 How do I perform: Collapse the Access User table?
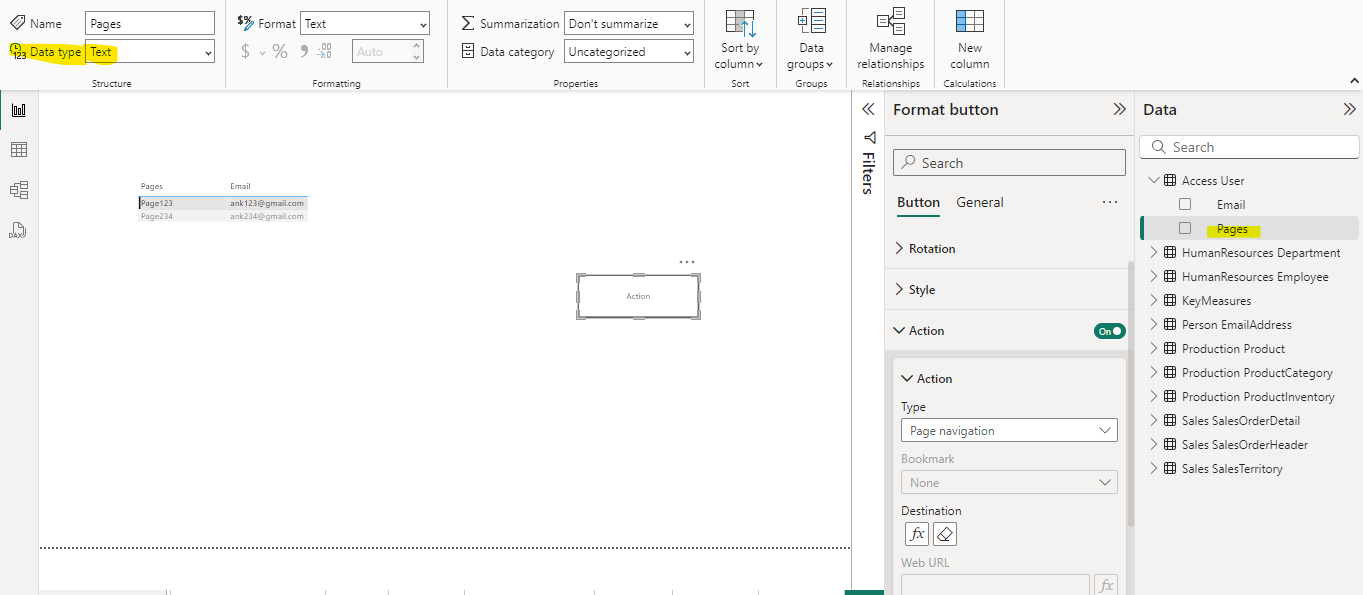1153,181
